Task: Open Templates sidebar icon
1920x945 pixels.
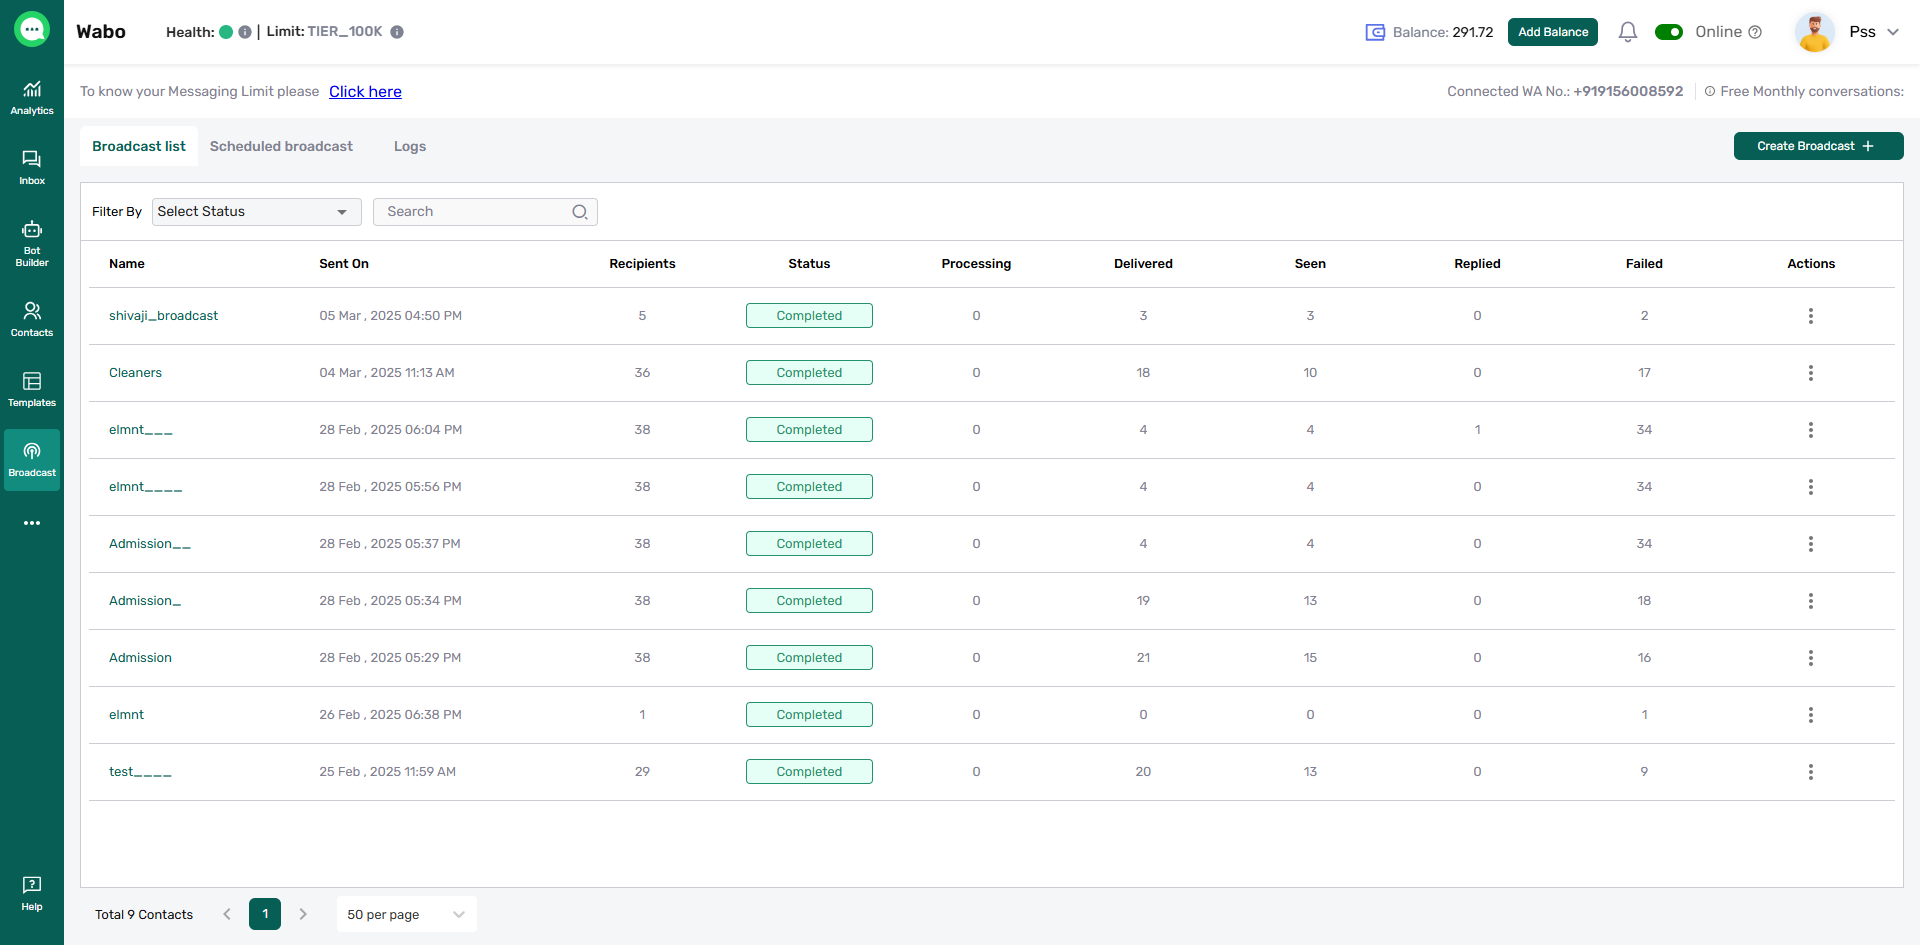Action: point(32,390)
